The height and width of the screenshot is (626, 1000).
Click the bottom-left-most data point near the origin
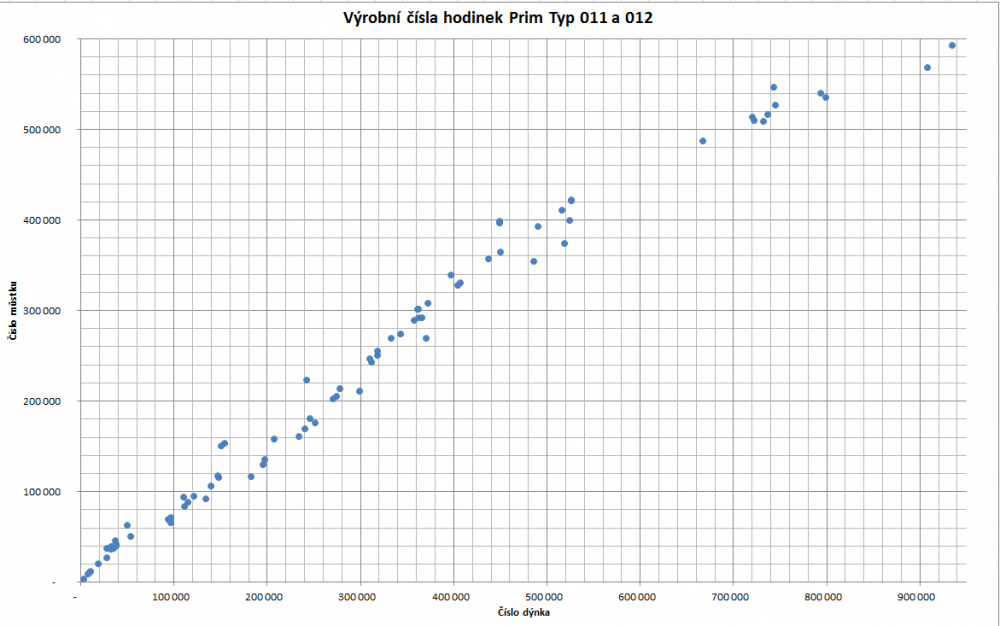(x=83, y=578)
